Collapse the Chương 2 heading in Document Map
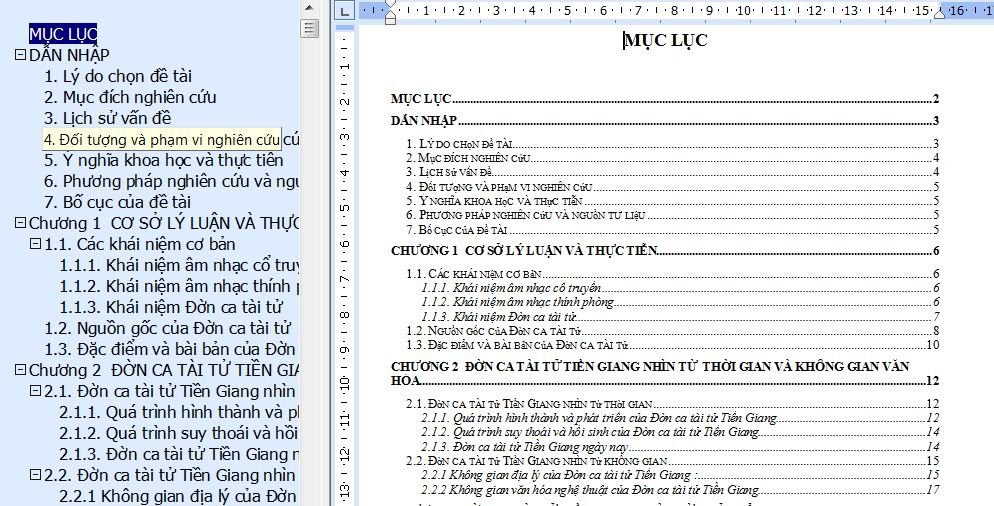 coord(20,369)
